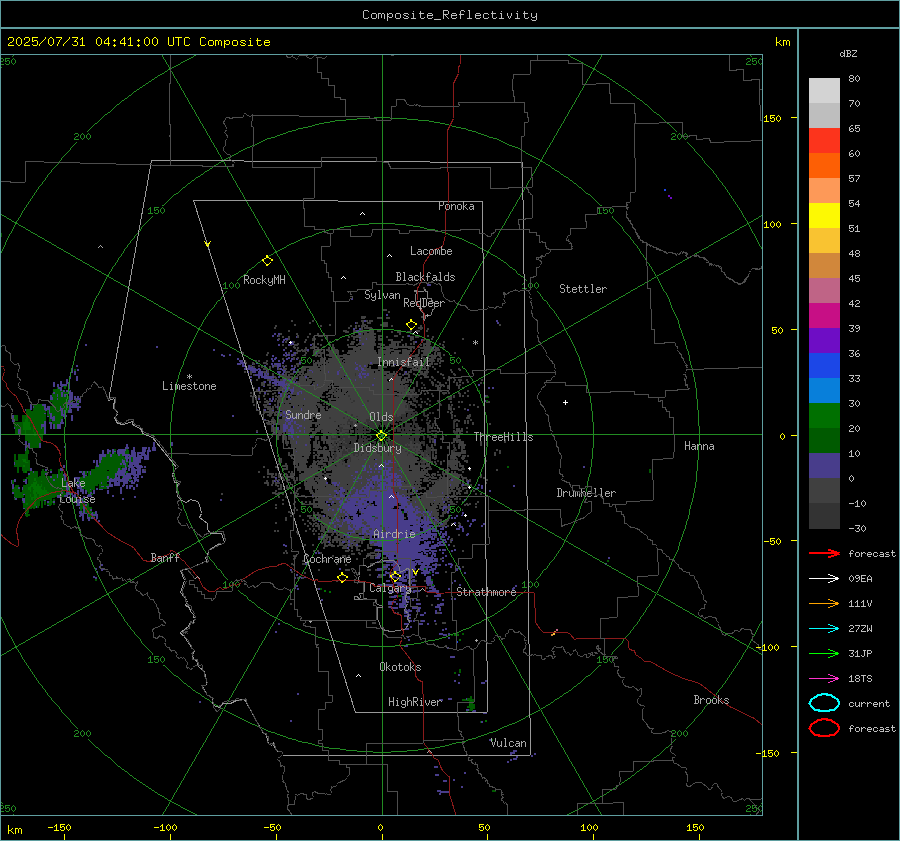Click the HighRiver label
This screenshot has height=841, width=900.
coord(415,702)
